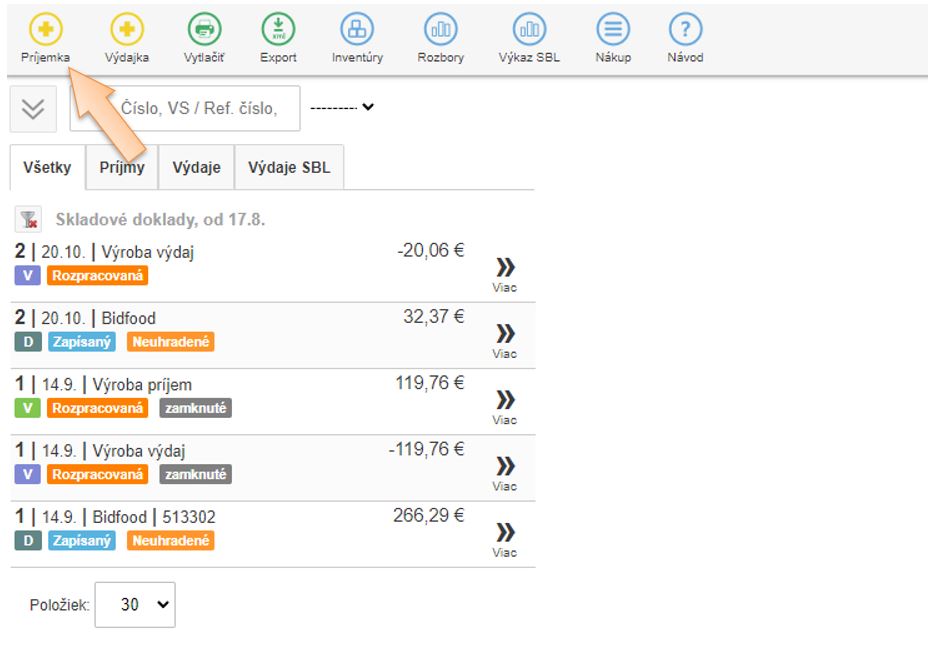
Task: Click the Vytlačiť printer icon
Action: point(204,30)
